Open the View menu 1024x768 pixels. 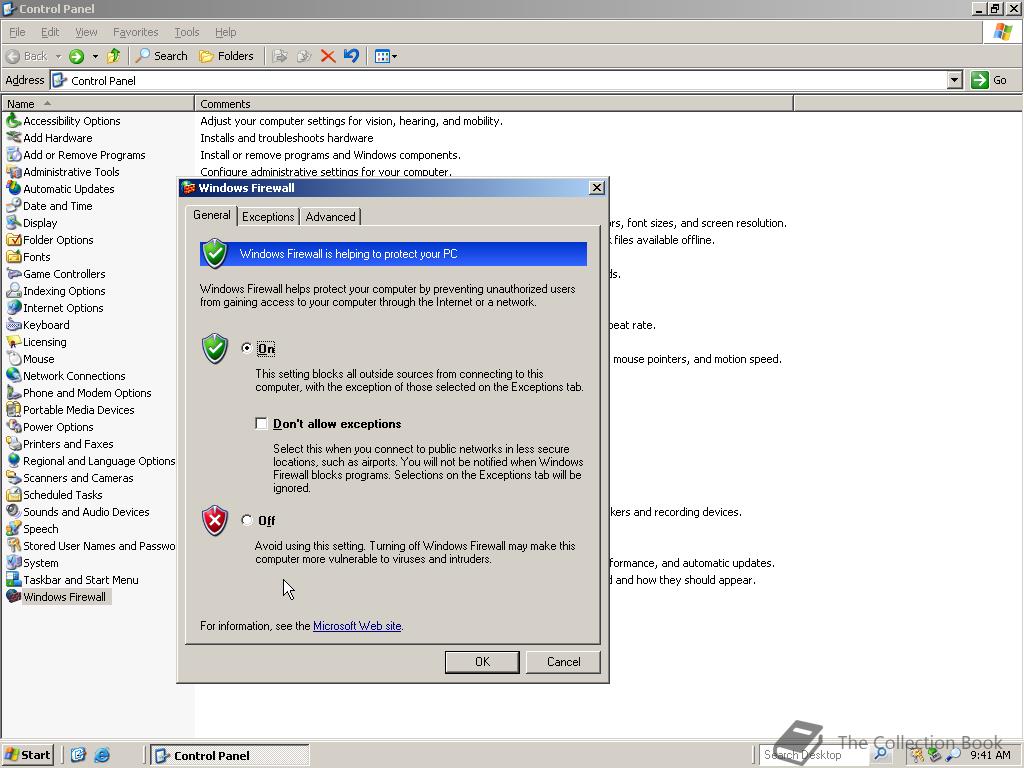coord(86,32)
